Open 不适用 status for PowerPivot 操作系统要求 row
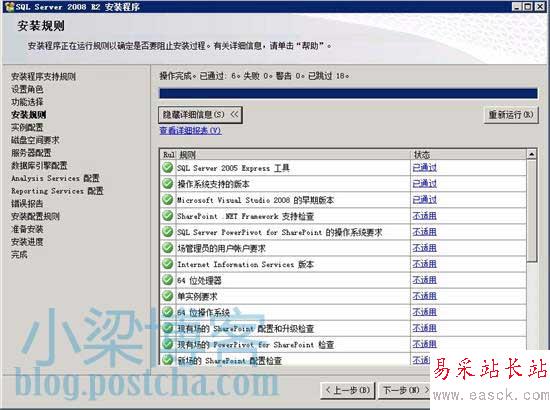The image size is (550, 410). coord(425,232)
